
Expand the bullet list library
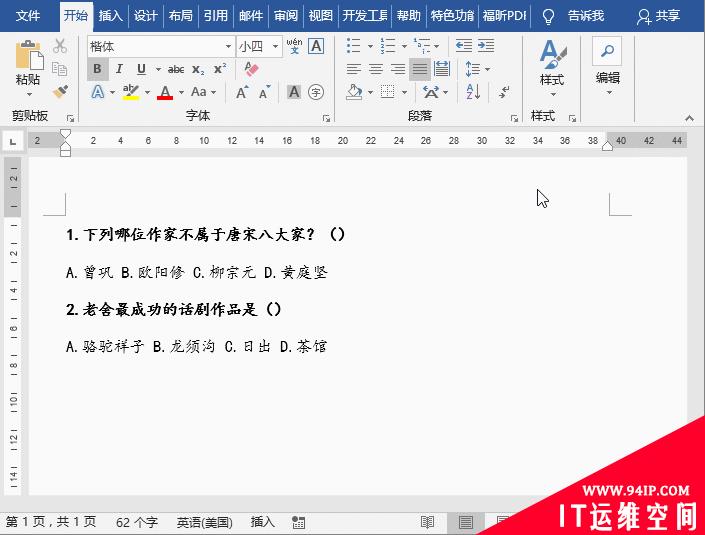(370, 46)
